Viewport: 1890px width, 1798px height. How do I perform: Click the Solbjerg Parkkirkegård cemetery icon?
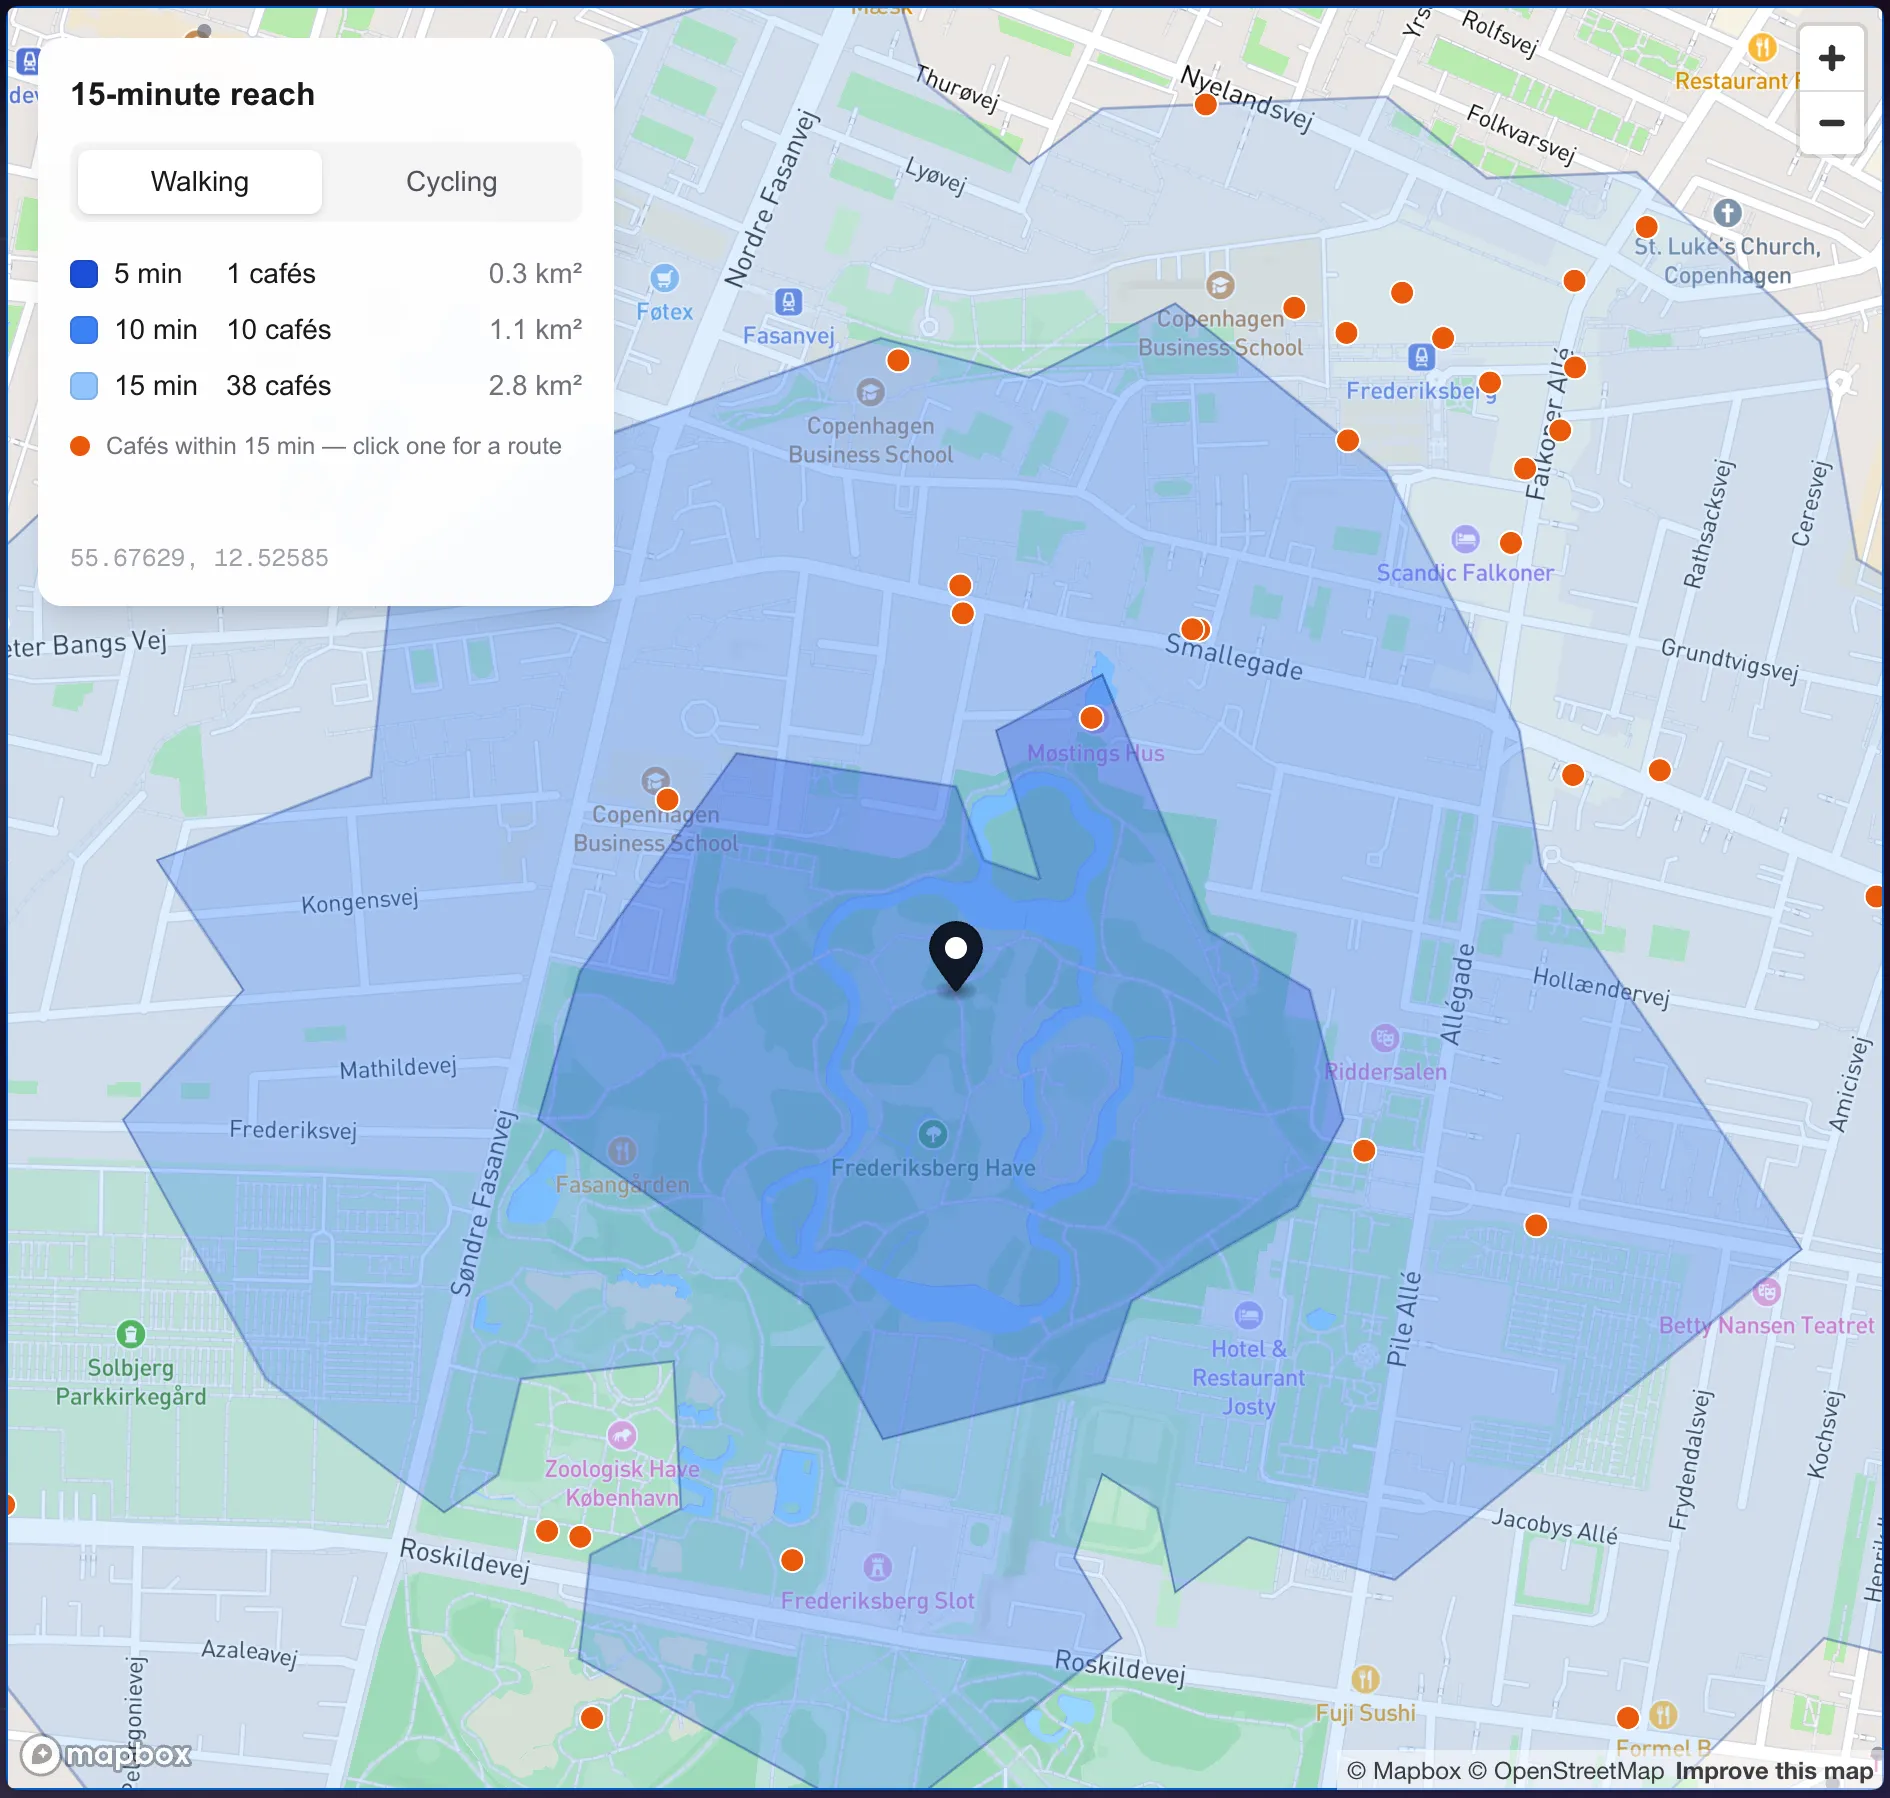click(x=131, y=1334)
